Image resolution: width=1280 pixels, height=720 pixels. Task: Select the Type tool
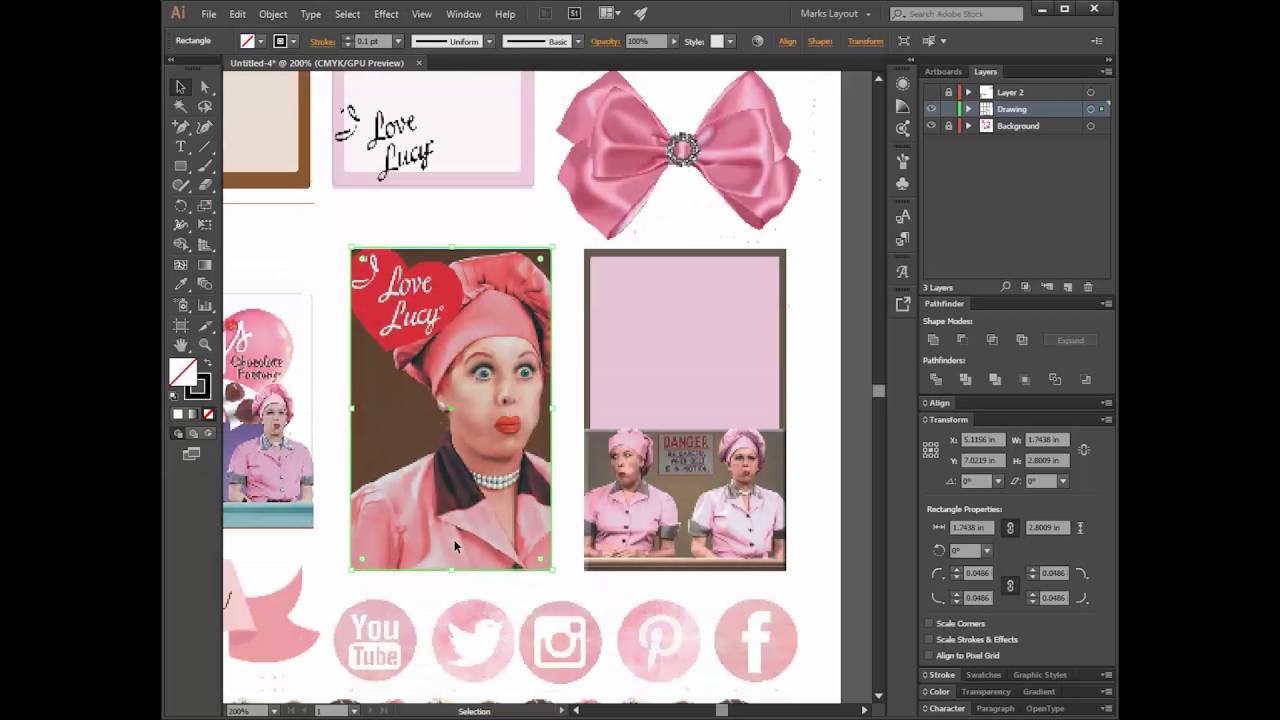181,147
